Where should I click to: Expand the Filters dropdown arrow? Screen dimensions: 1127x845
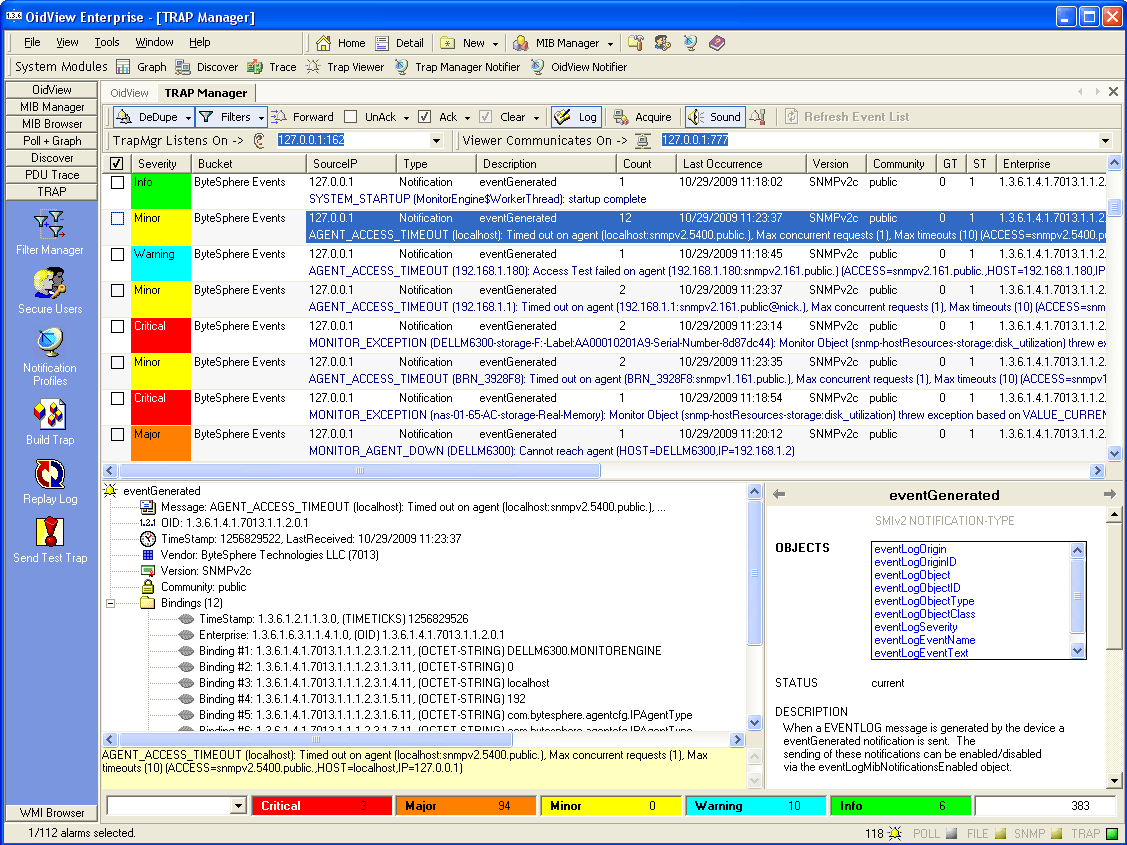tap(260, 117)
